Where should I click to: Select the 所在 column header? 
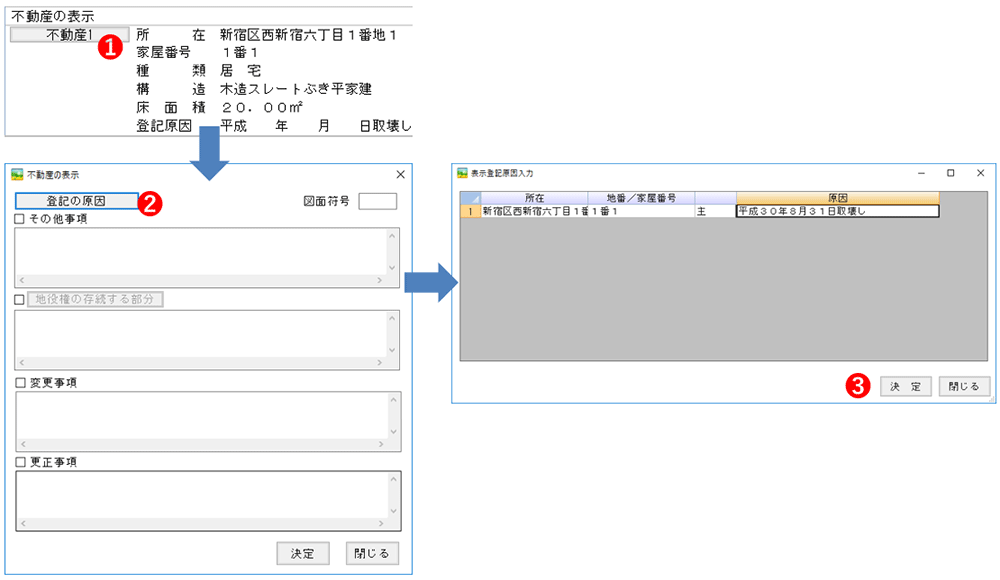(534, 198)
